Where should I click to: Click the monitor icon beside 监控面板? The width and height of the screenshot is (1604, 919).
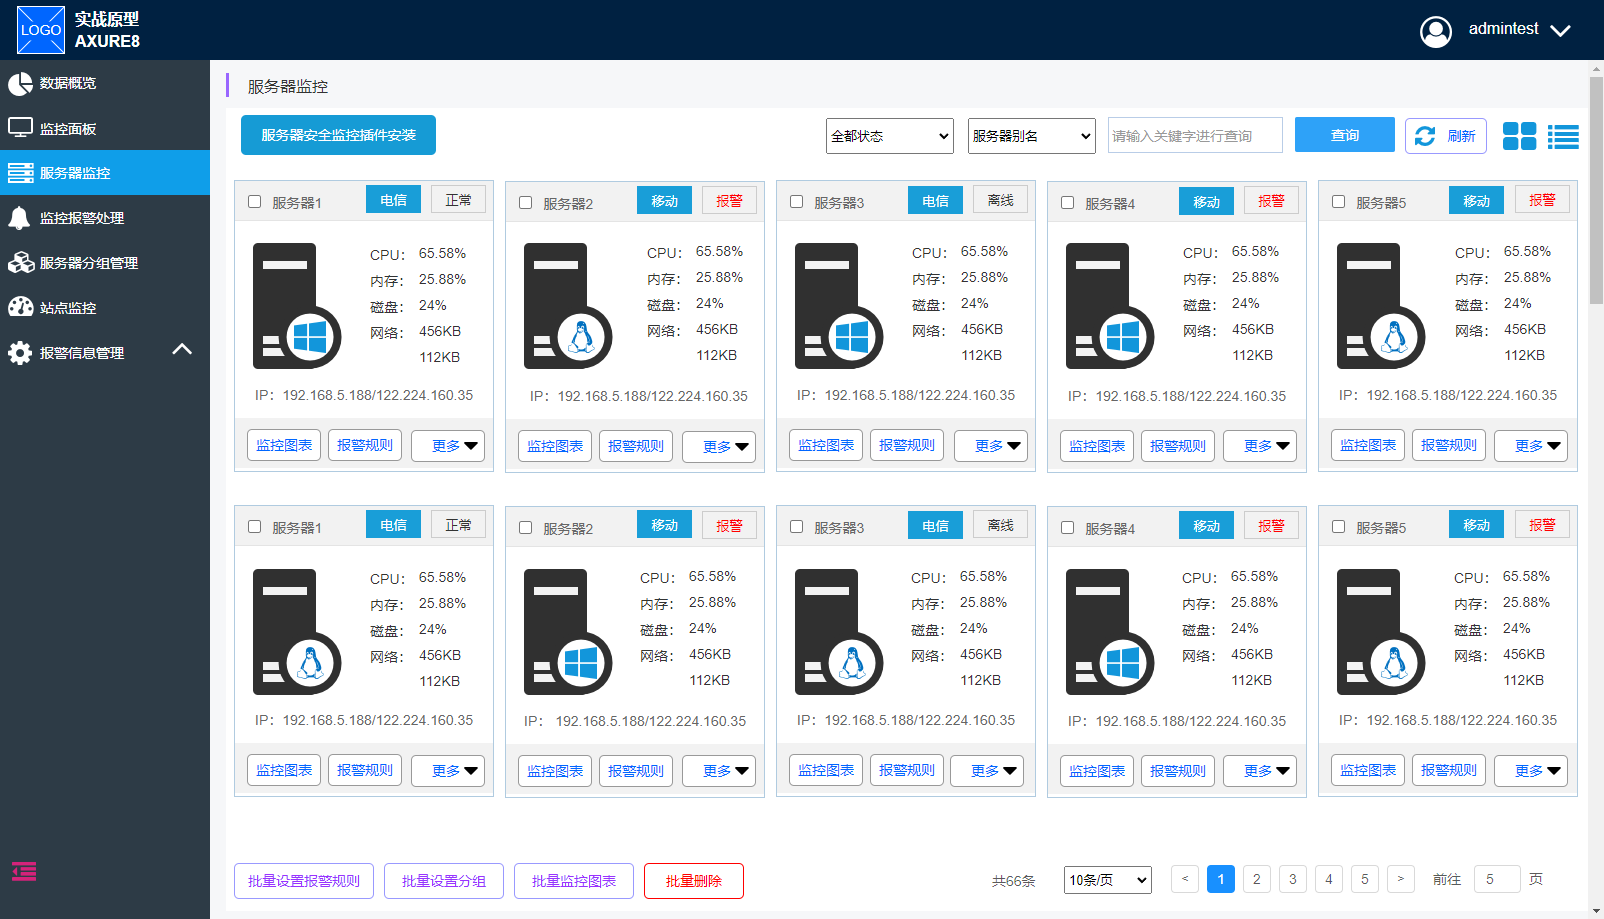(20, 128)
